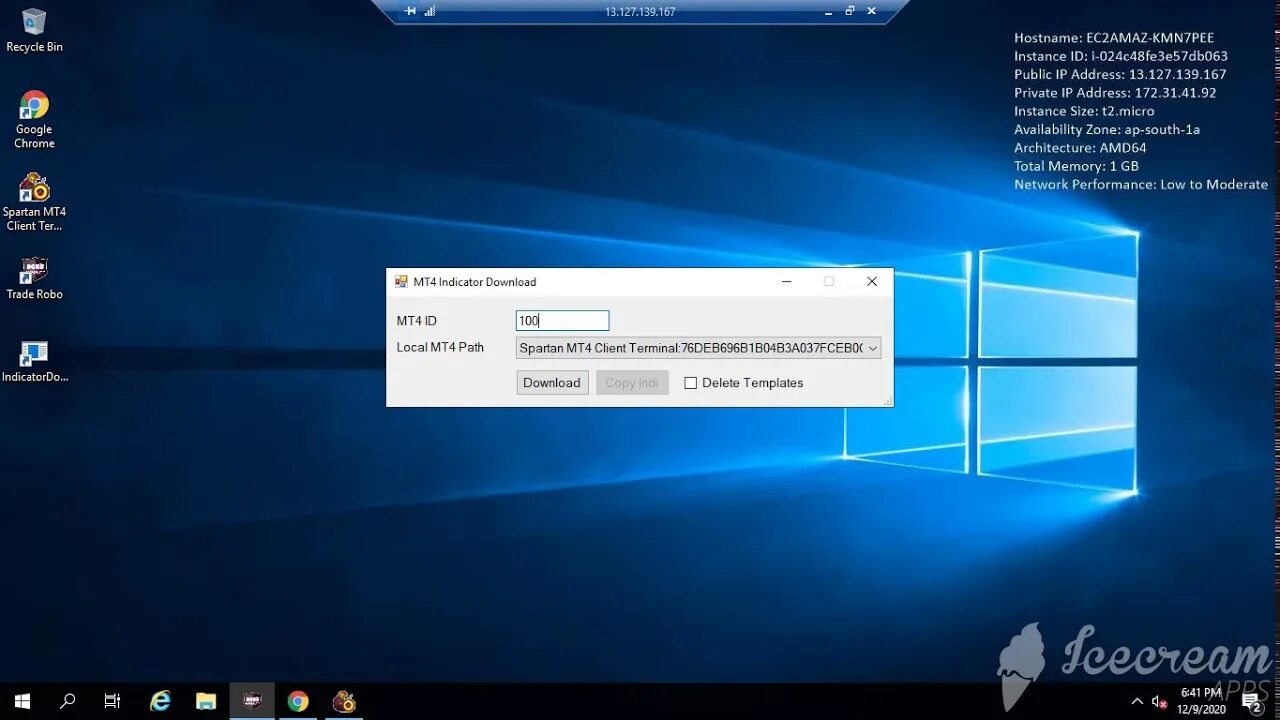Click the Instance ID text line
Screen dimensions: 1280x720
pos(1121,56)
